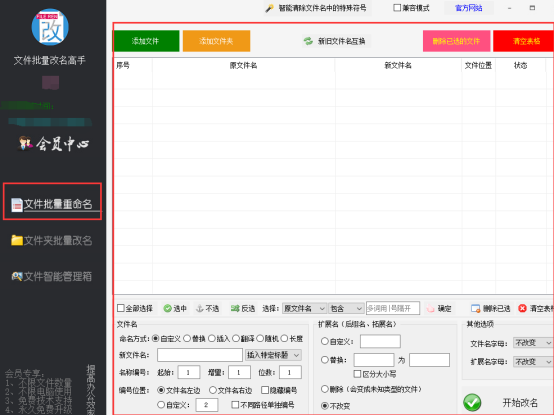Click the 文件智能管理箱 toolbox icon
Viewport: 554px width, 416px height.
pyautogui.click(x=17, y=276)
